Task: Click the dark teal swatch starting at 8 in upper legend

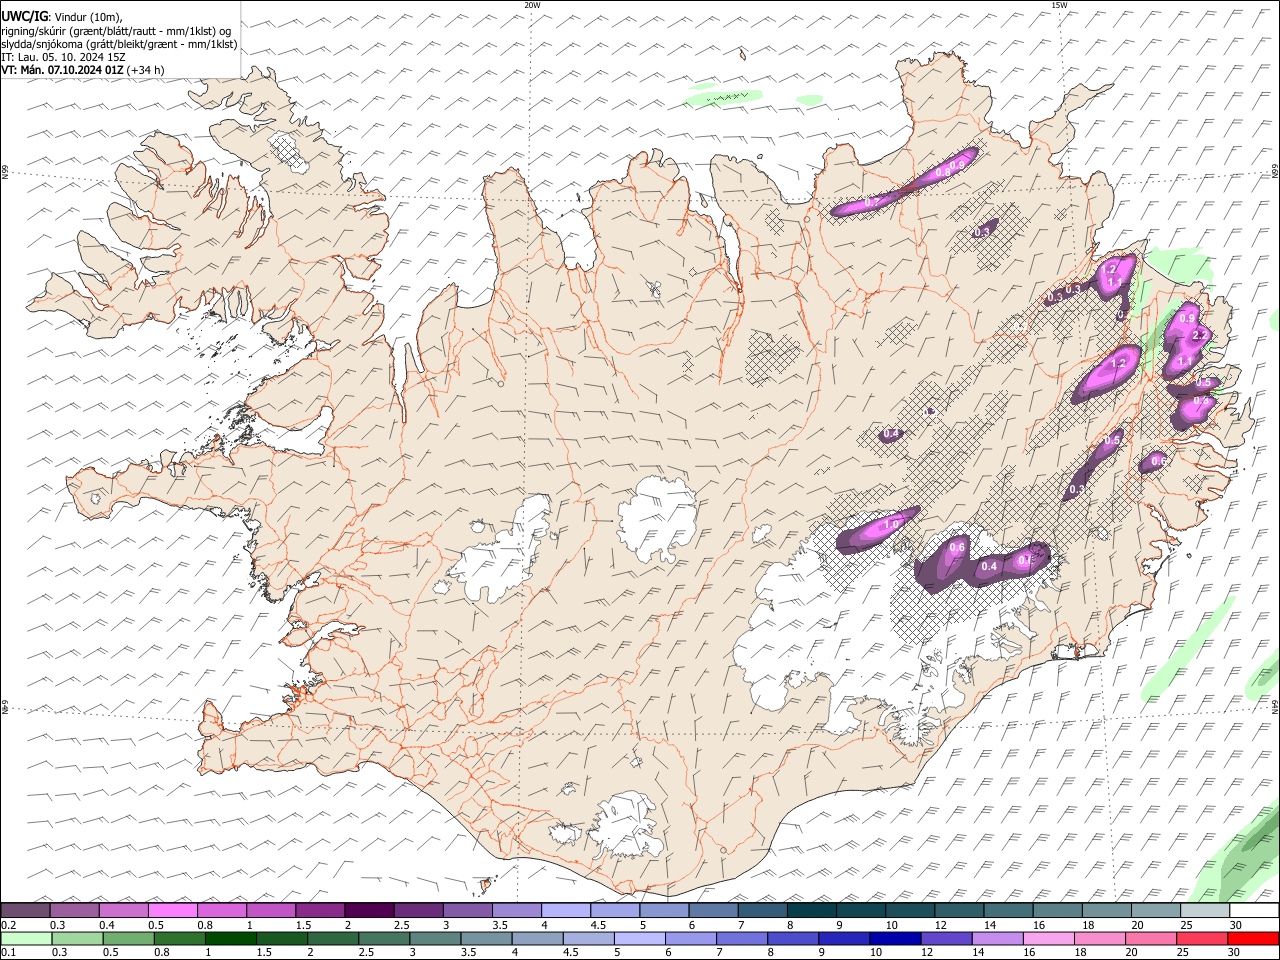Action: click(x=811, y=911)
